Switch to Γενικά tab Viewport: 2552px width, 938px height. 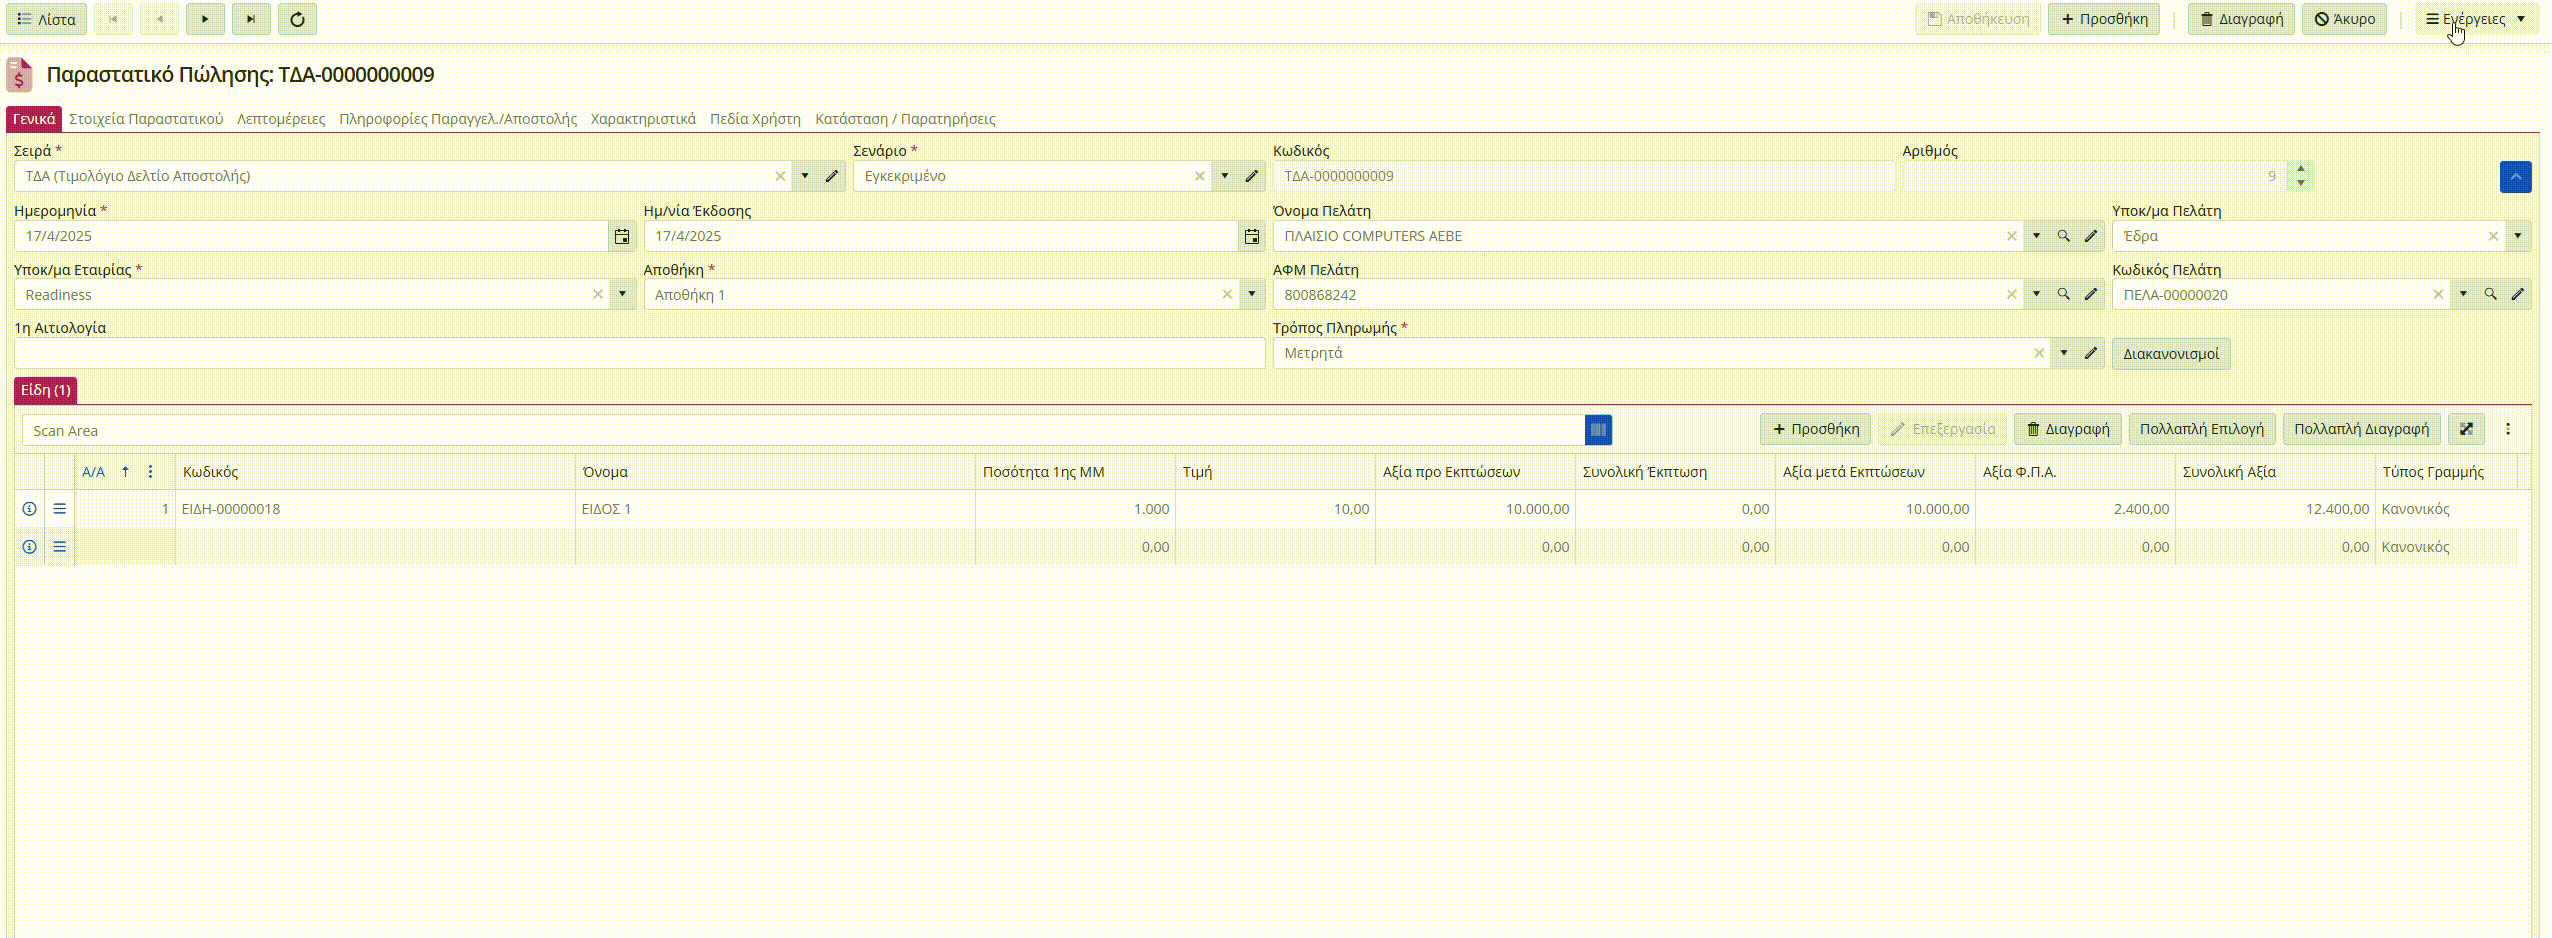tap(34, 119)
